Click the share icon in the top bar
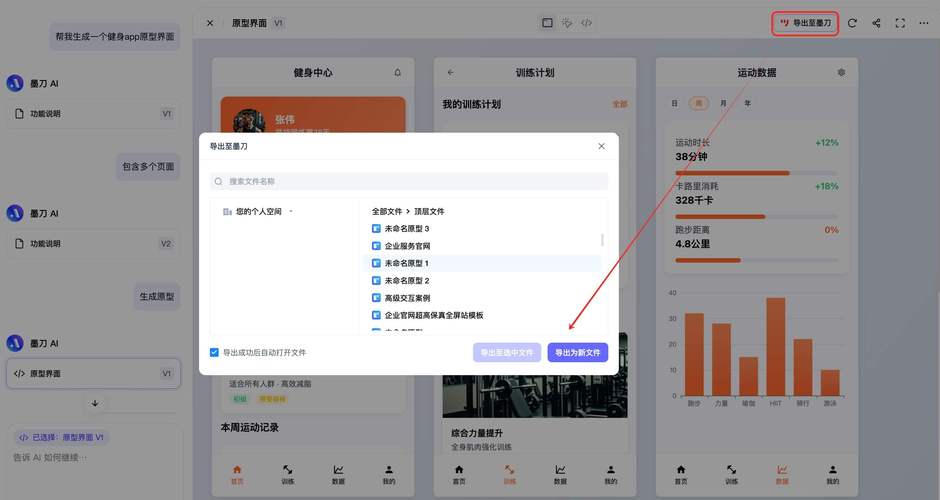The image size is (940, 500). pos(876,23)
